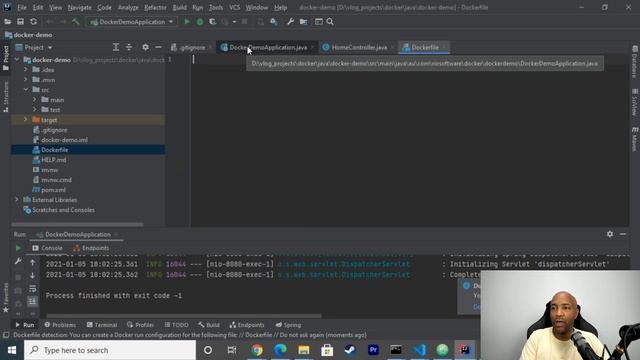640x360 pixels.
Task: Click Run console horizontal scrollbar
Action: point(184,316)
